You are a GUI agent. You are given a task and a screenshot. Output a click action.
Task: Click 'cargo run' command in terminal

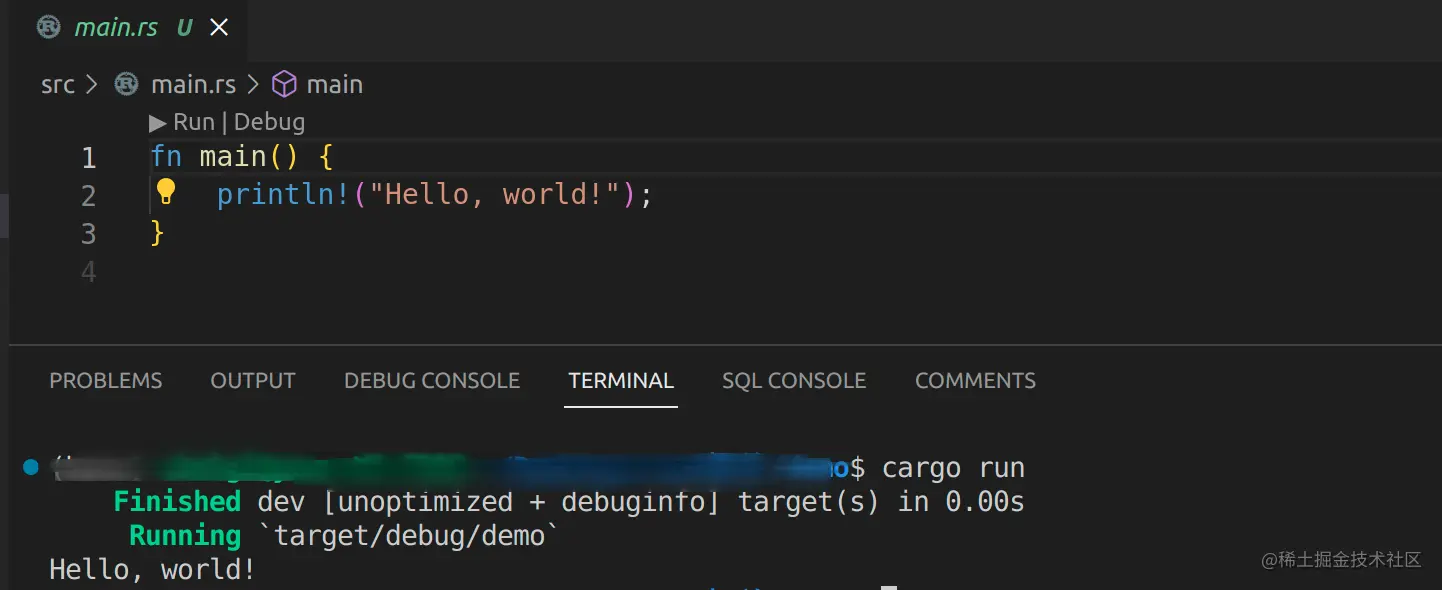pos(953,468)
